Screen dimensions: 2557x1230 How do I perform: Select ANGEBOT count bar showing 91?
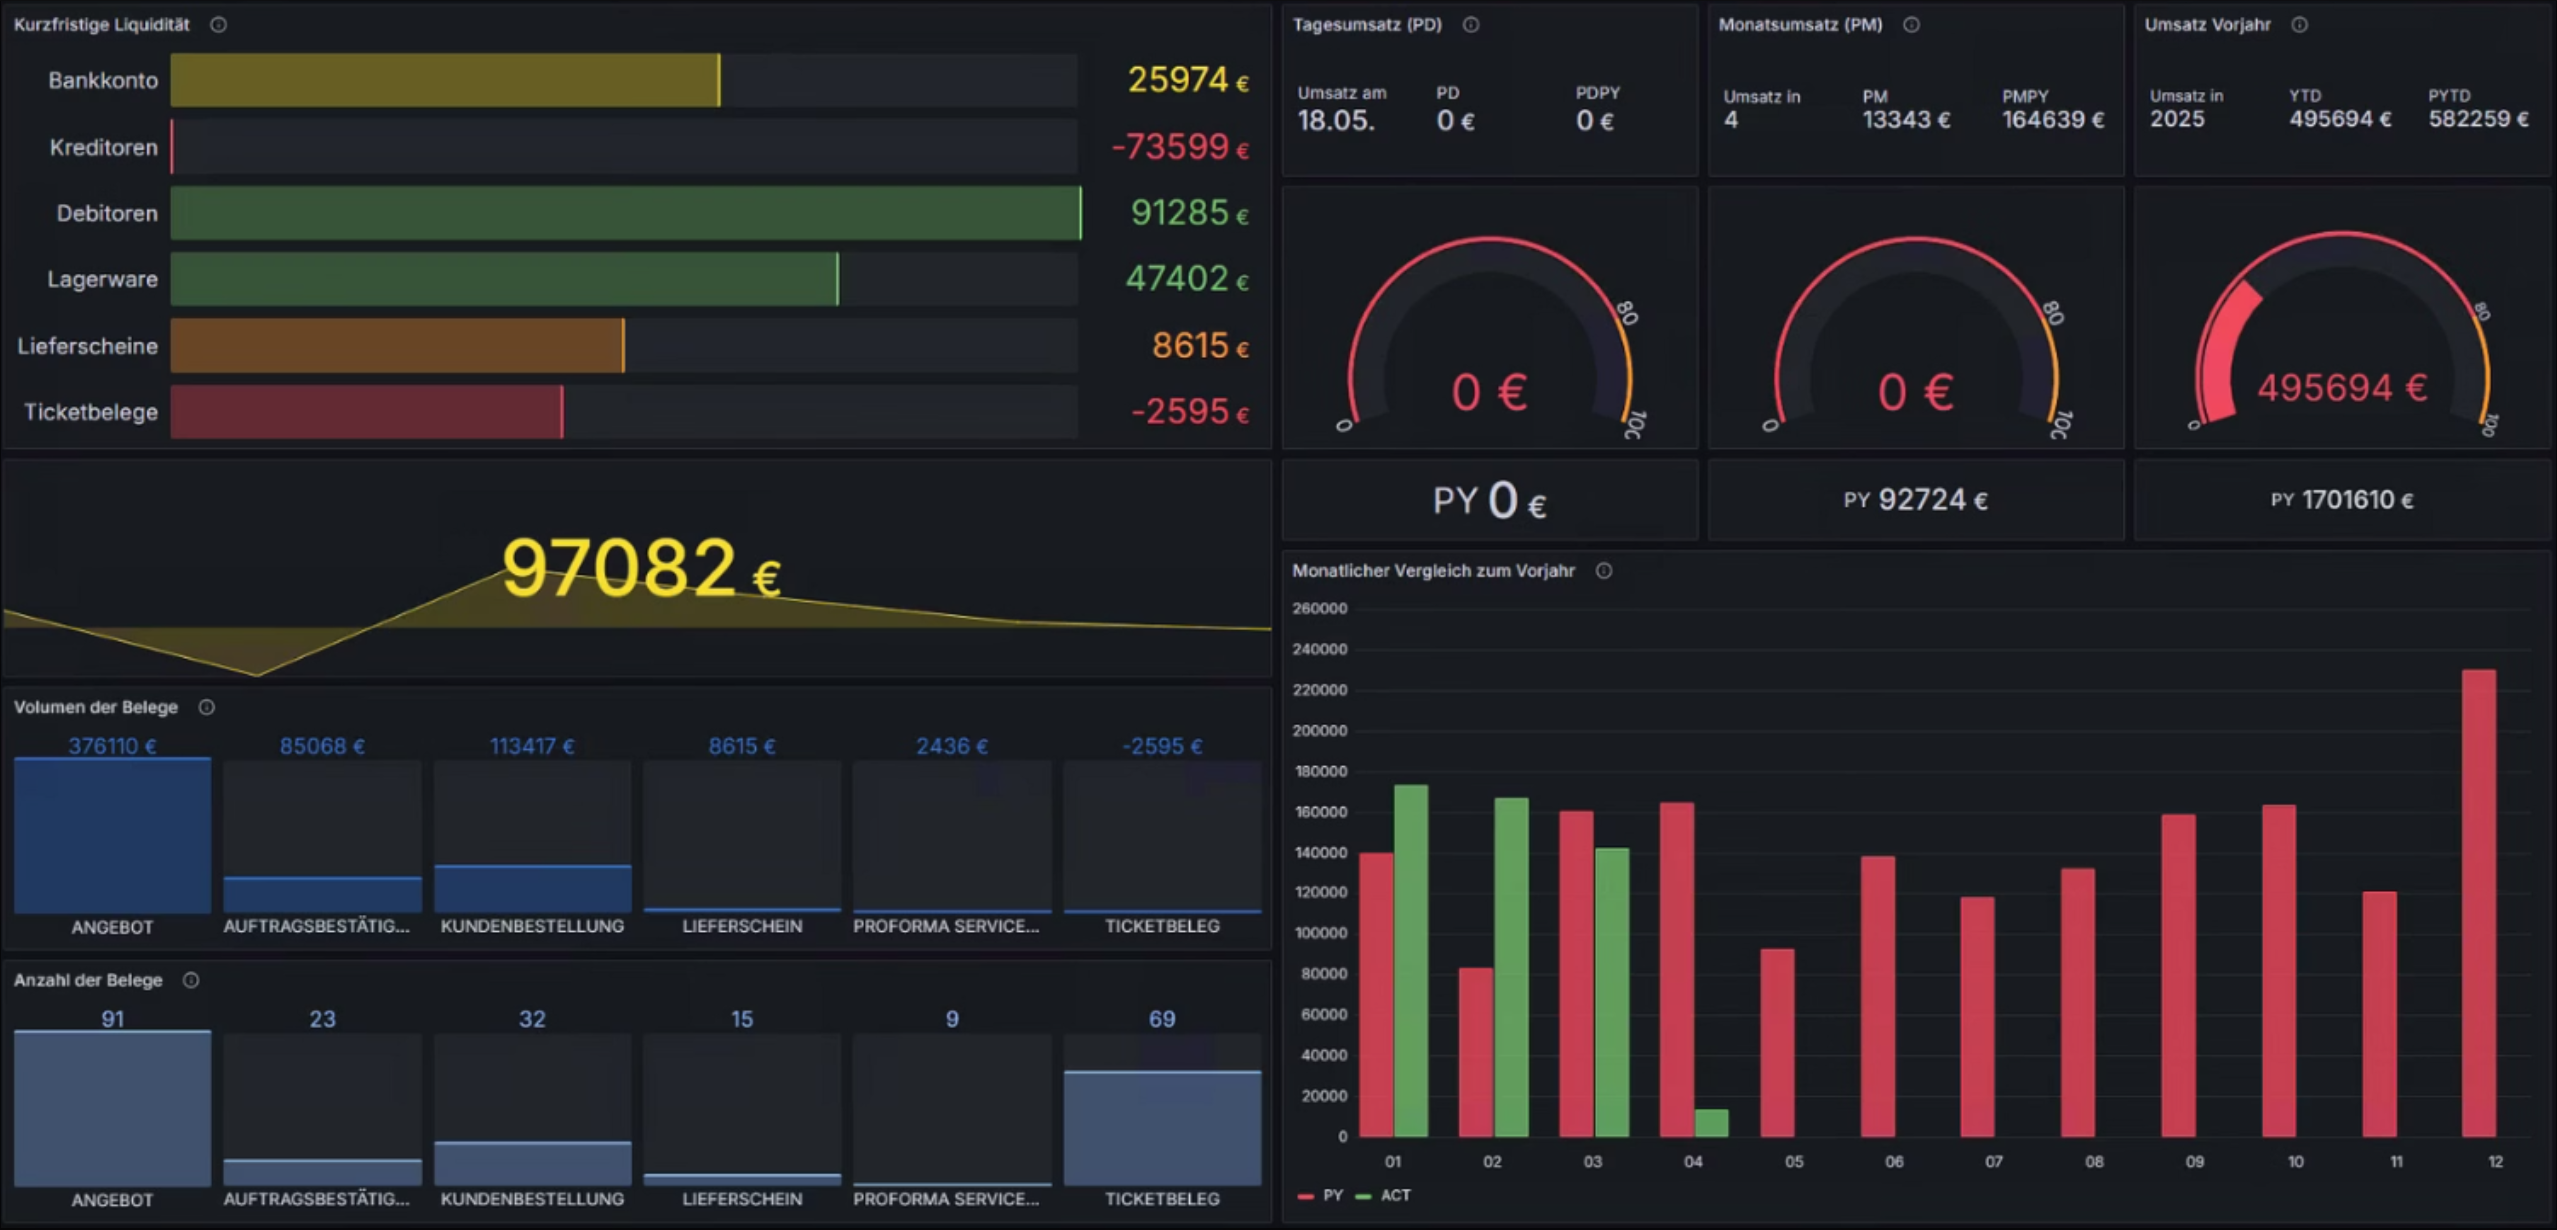click(x=112, y=1109)
